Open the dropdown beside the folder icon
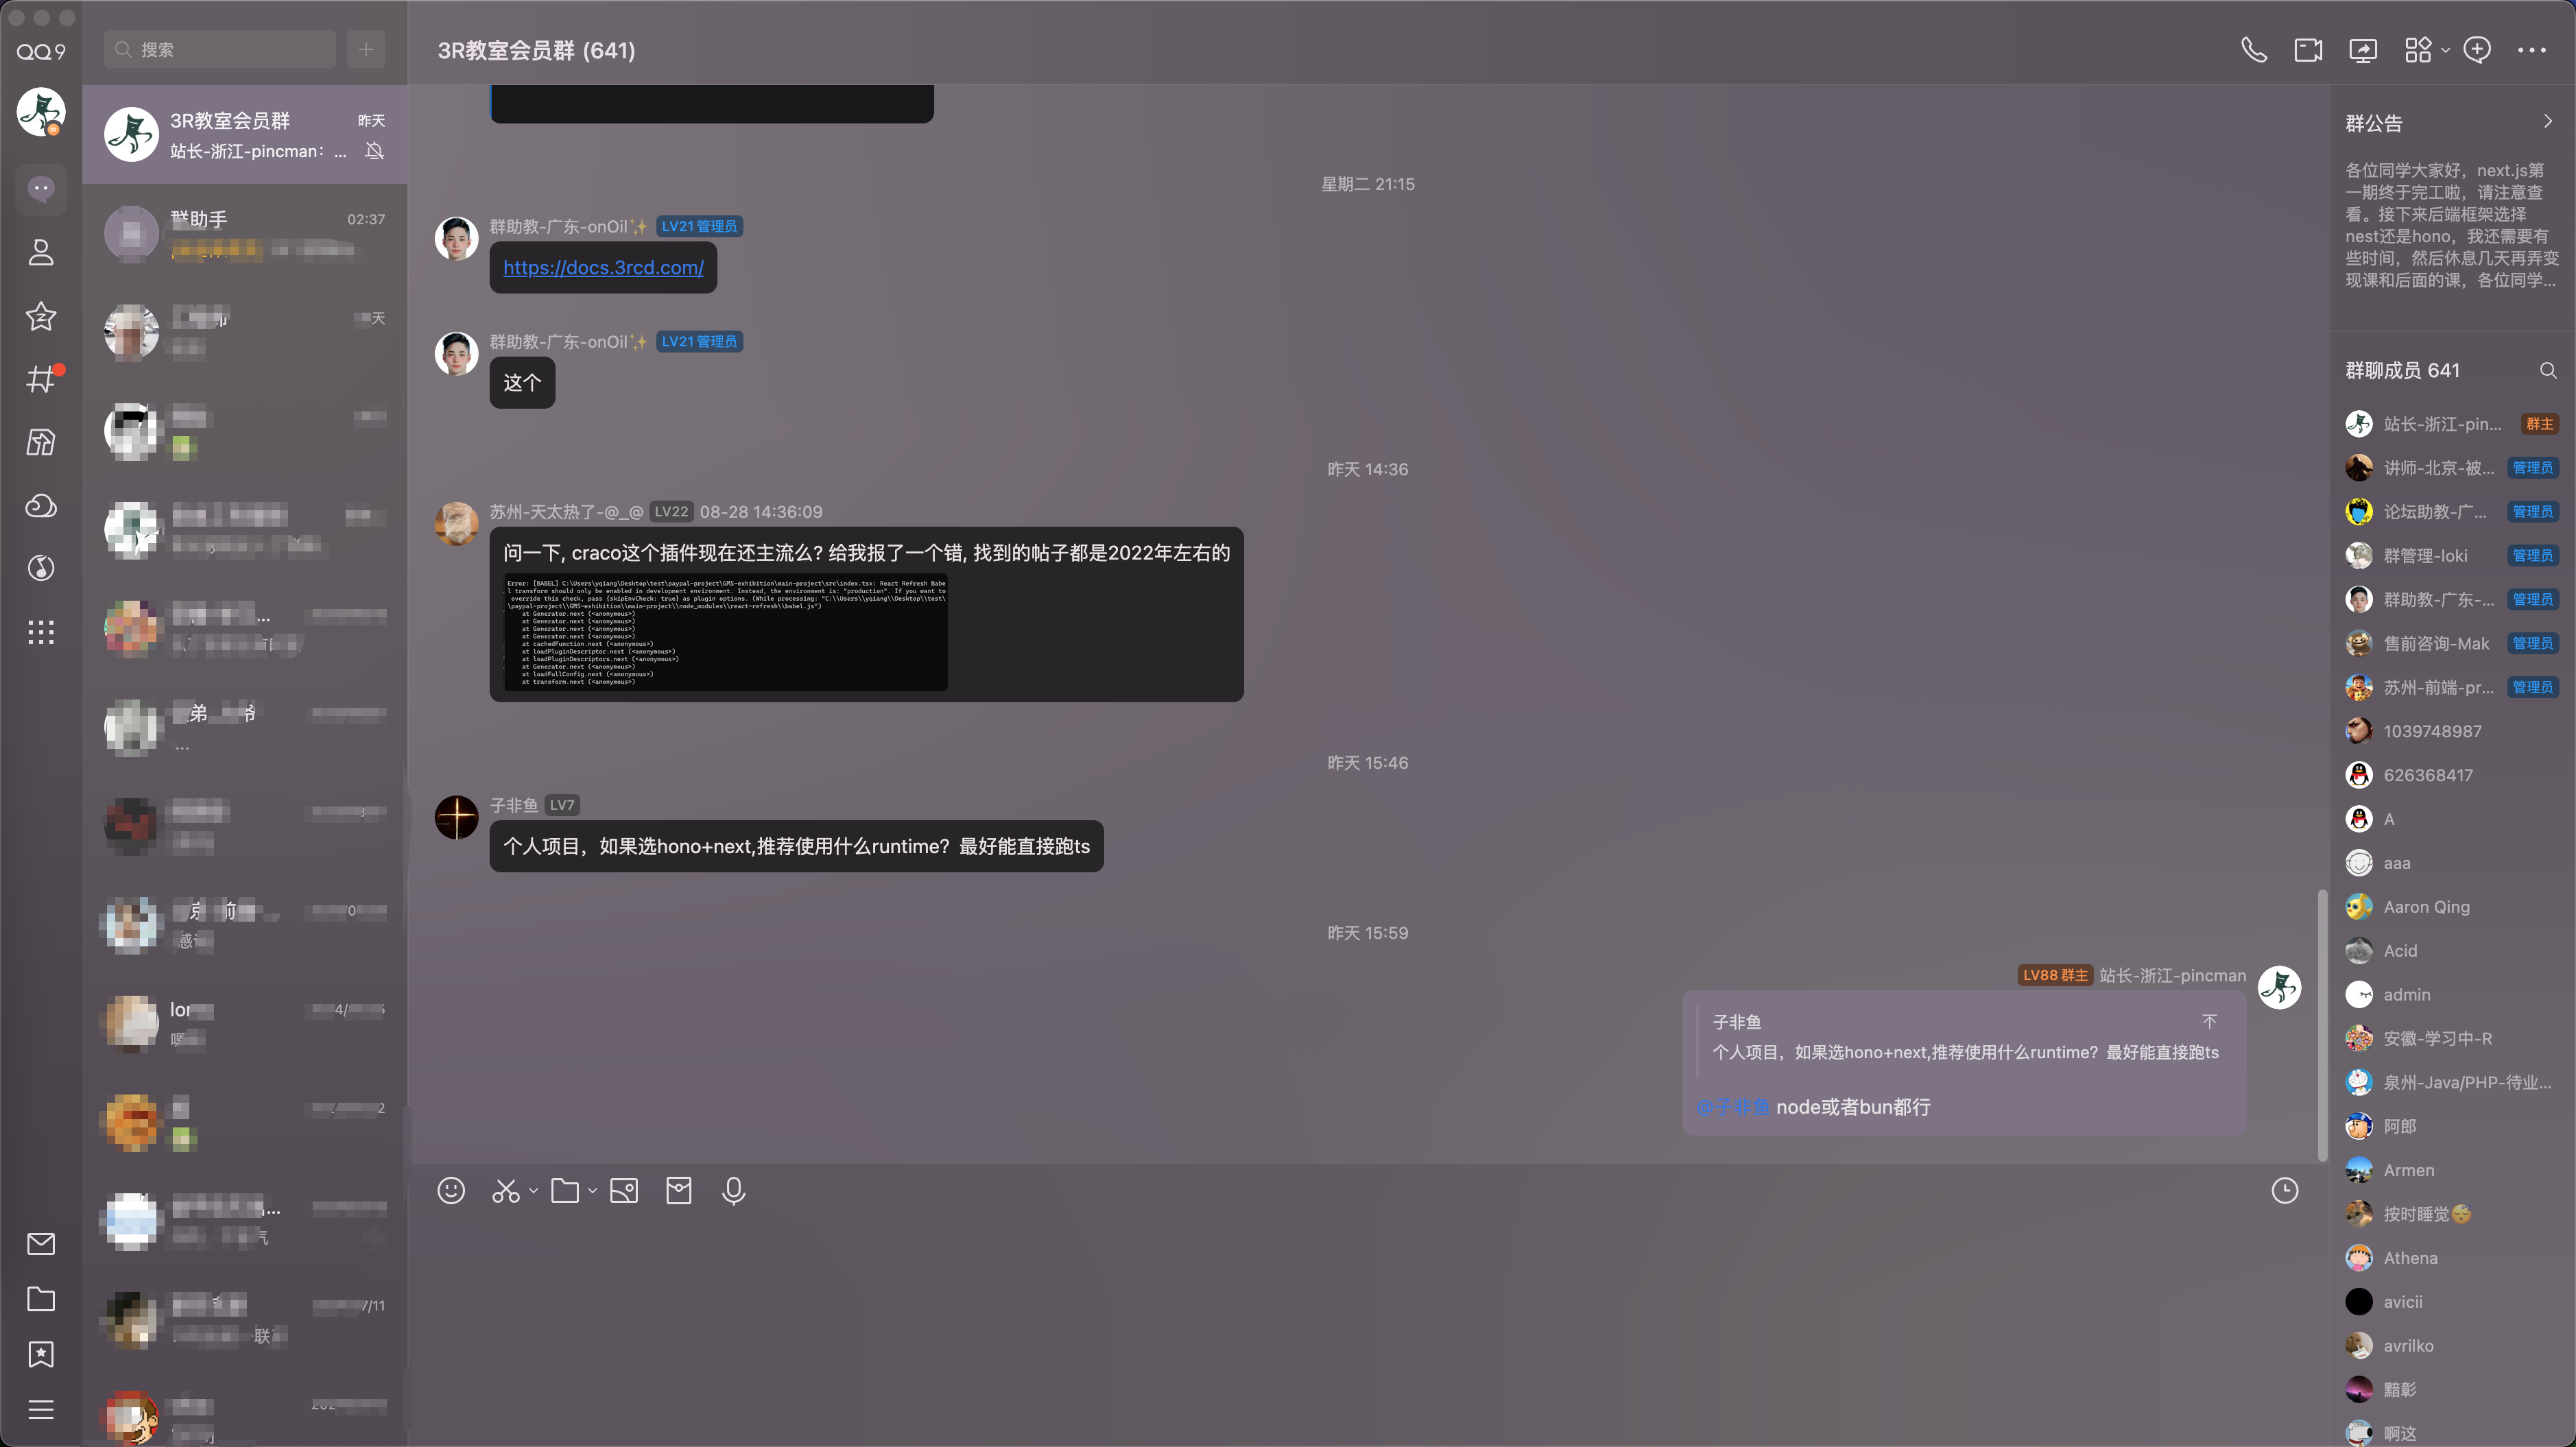2576x1447 pixels. (593, 1190)
